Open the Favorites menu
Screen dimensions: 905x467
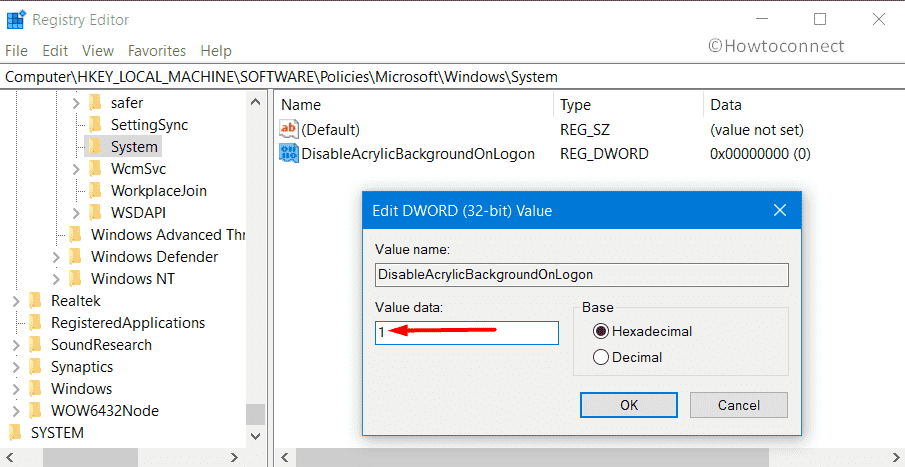tap(156, 50)
